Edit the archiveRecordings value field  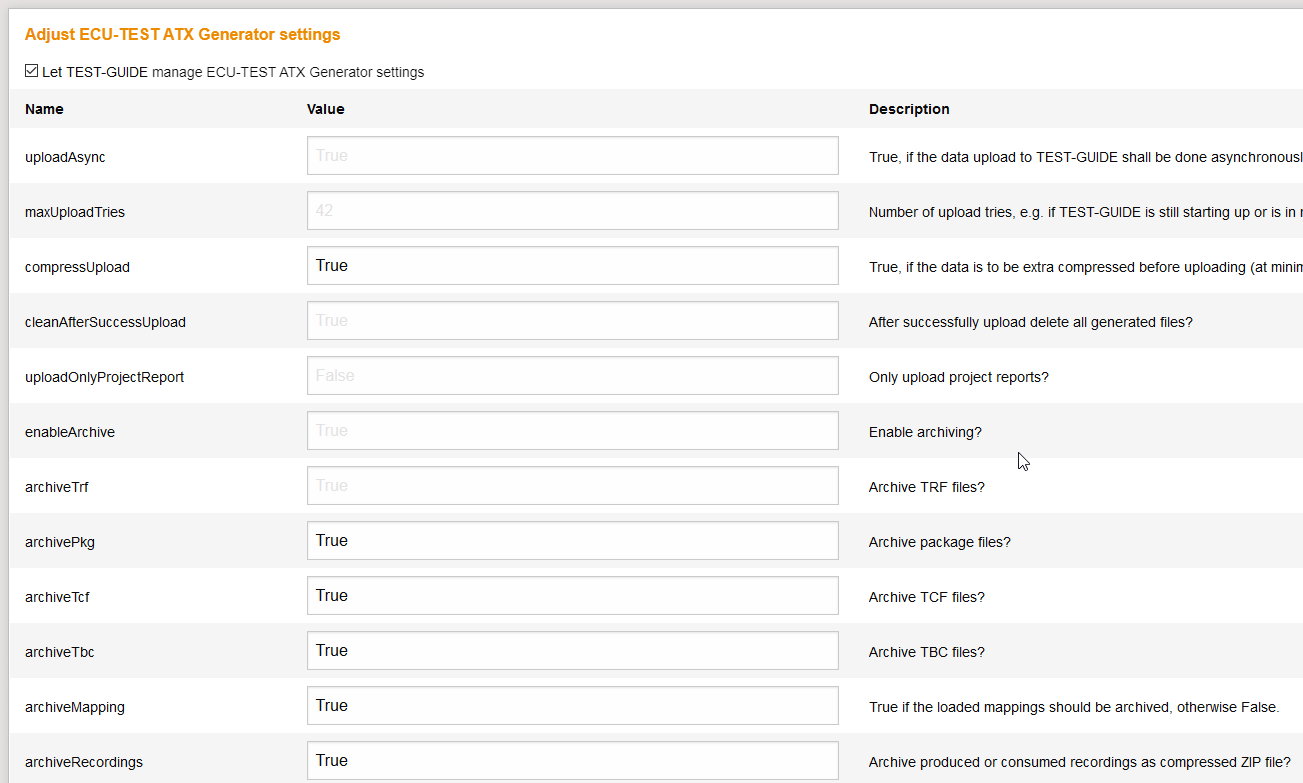[572, 761]
